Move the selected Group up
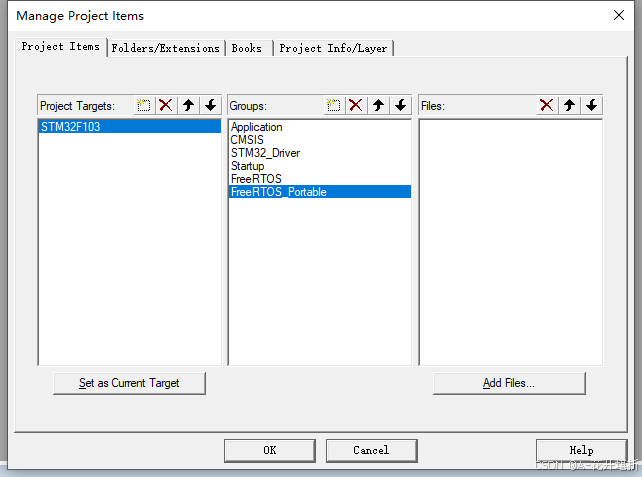The width and height of the screenshot is (642, 477). pyautogui.click(x=378, y=105)
